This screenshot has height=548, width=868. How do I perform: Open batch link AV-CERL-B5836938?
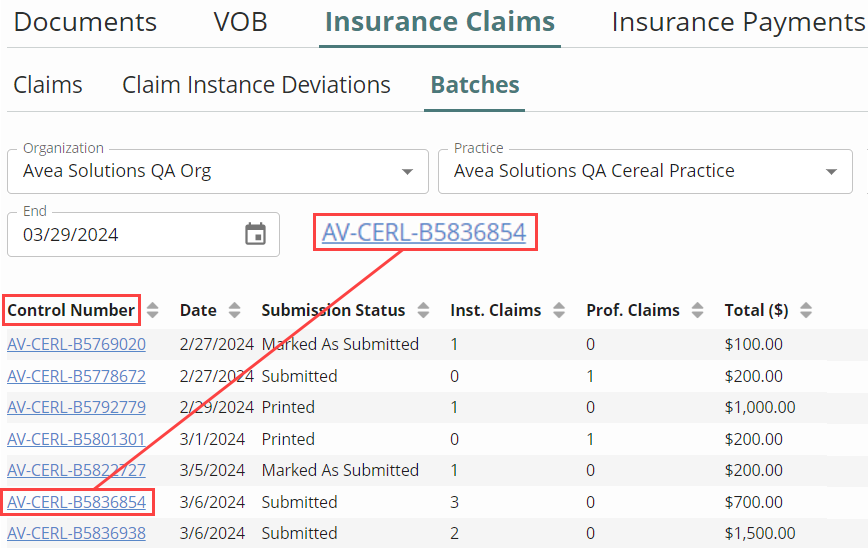[x=76, y=533]
